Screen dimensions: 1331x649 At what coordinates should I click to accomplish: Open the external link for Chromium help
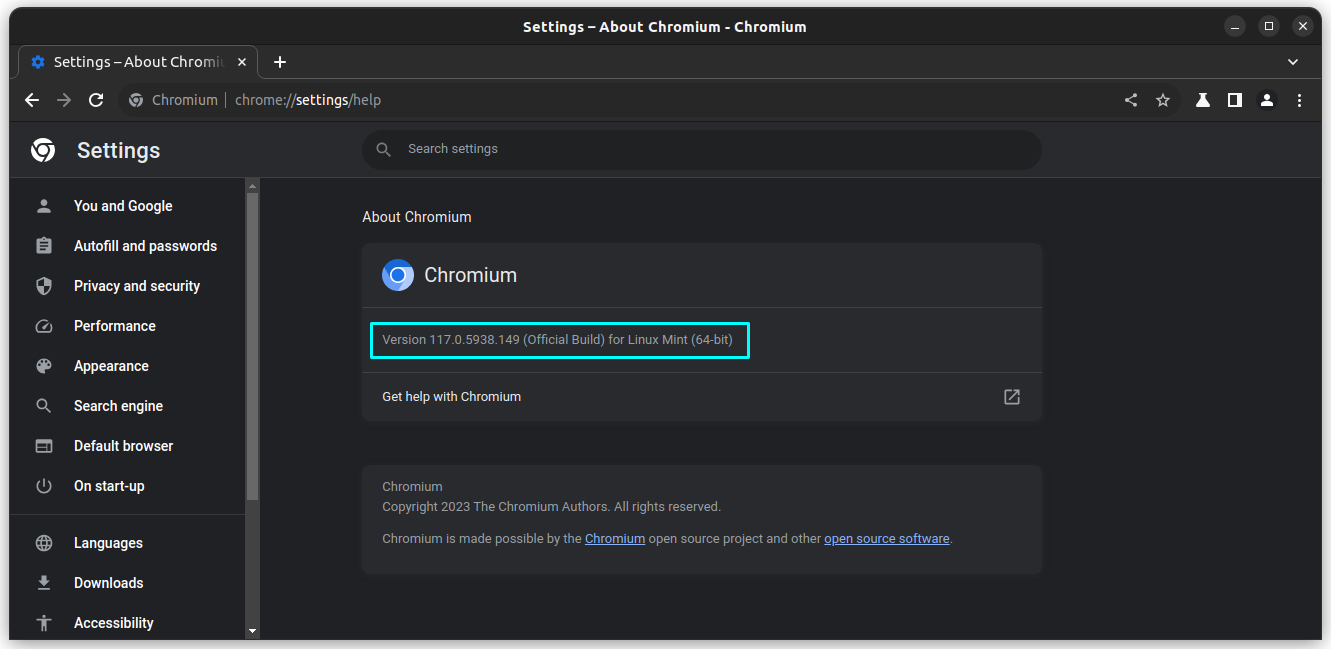(1011, 396)
